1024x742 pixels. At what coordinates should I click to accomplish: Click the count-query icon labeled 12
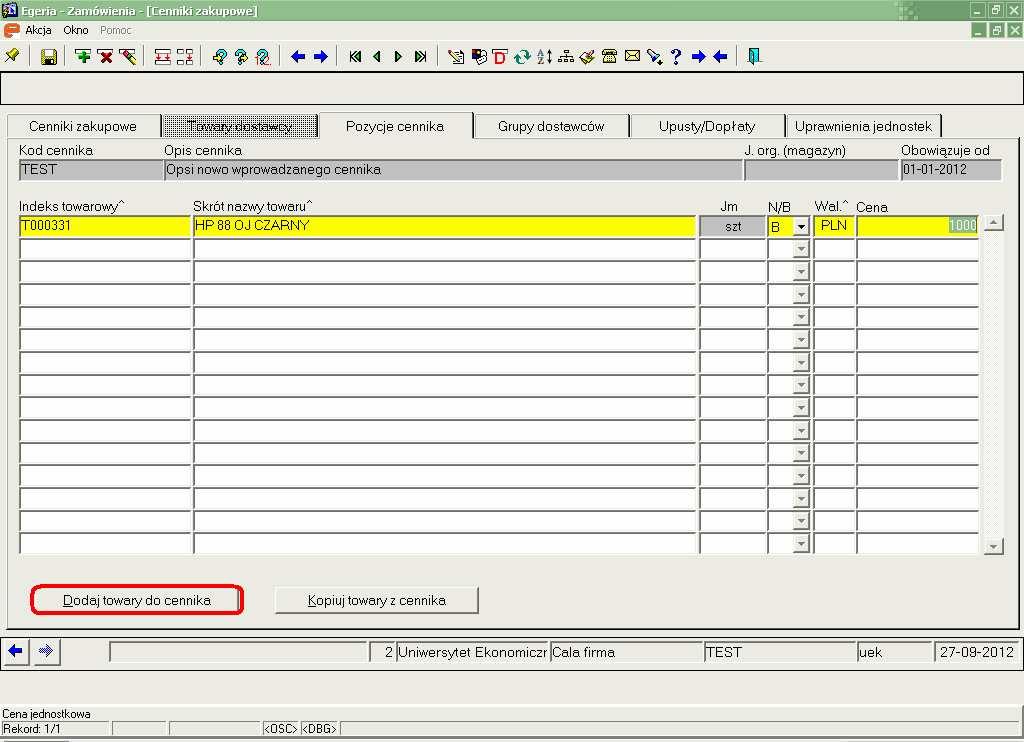coord(263,57)
